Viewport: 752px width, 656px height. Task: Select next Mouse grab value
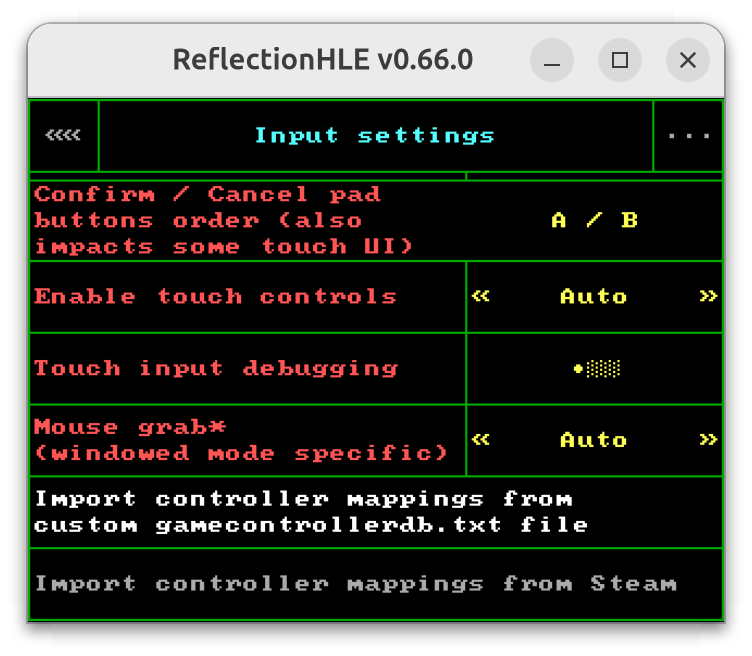click(708, 440)
